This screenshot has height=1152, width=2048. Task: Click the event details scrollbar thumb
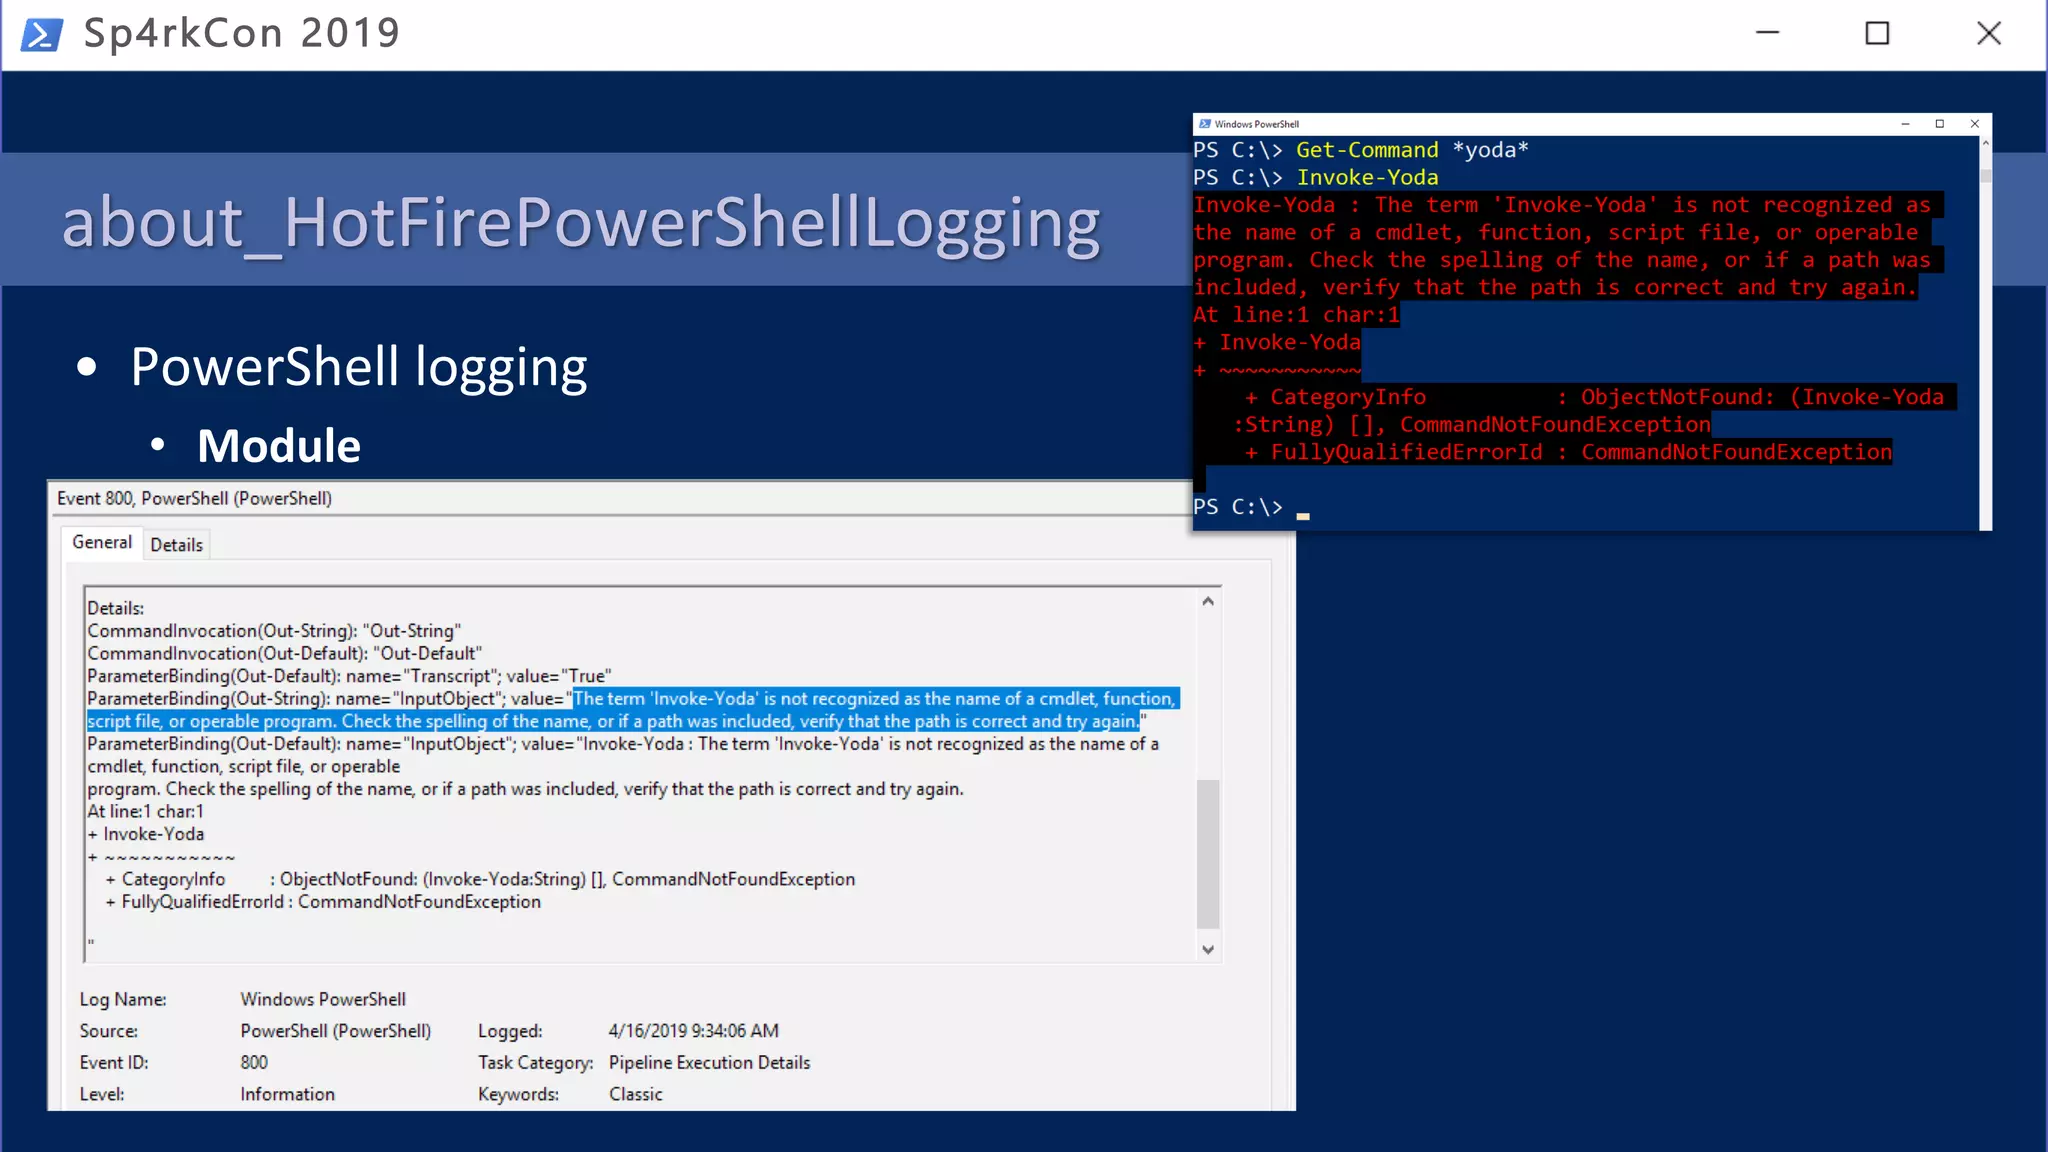click(1208, 854)
